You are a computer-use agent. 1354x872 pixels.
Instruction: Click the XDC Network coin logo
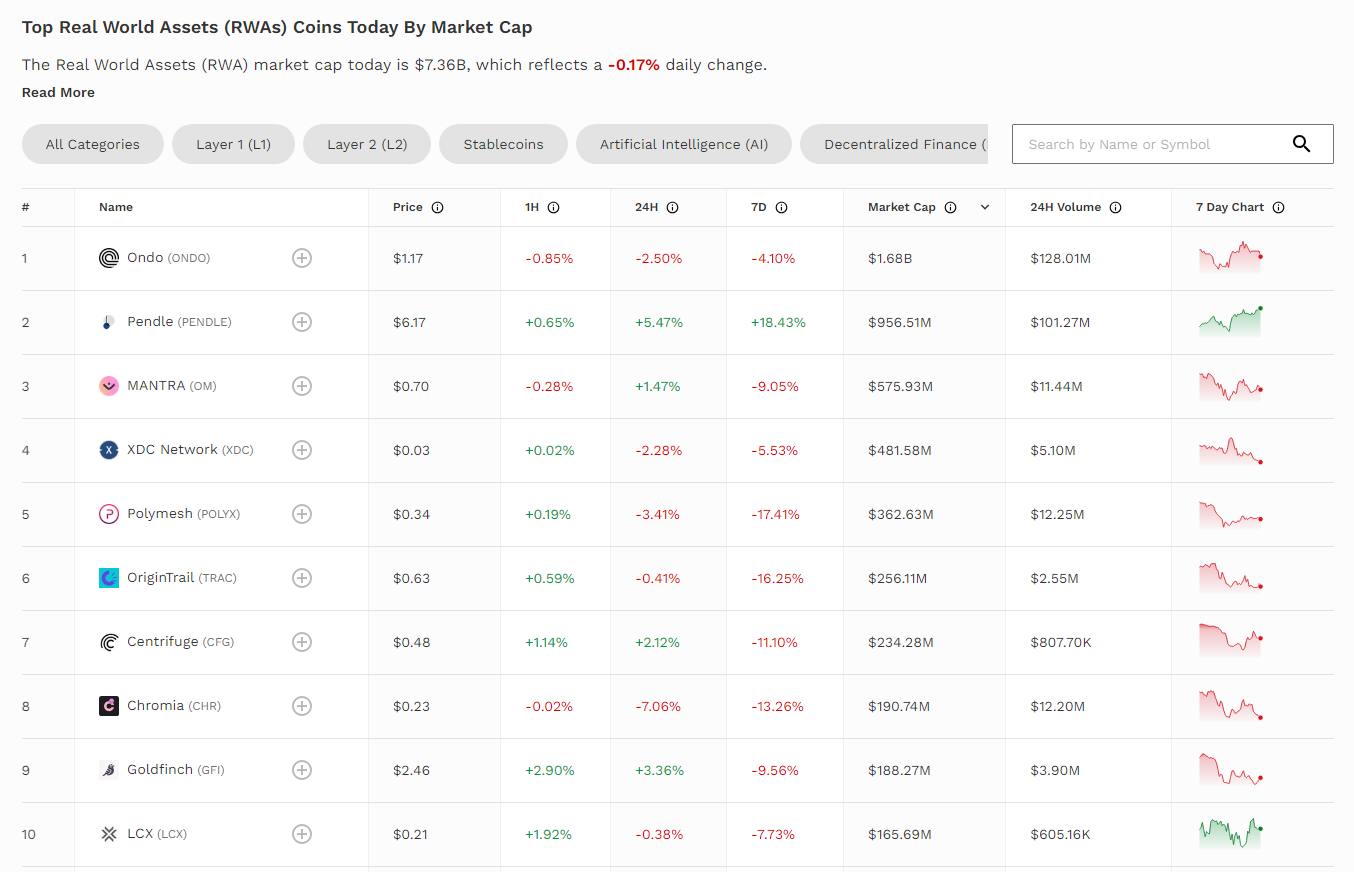tap(109, 450)
